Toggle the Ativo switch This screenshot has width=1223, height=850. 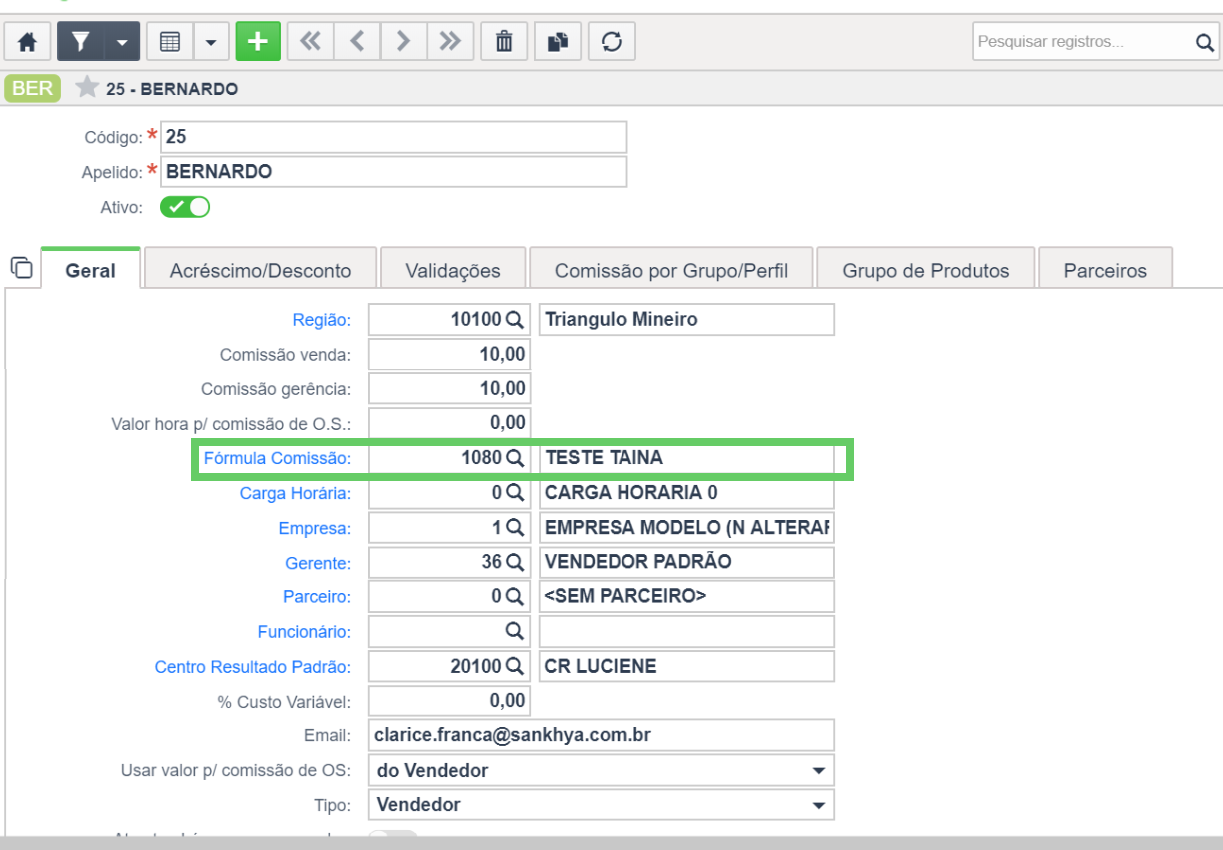pos(185,207)
